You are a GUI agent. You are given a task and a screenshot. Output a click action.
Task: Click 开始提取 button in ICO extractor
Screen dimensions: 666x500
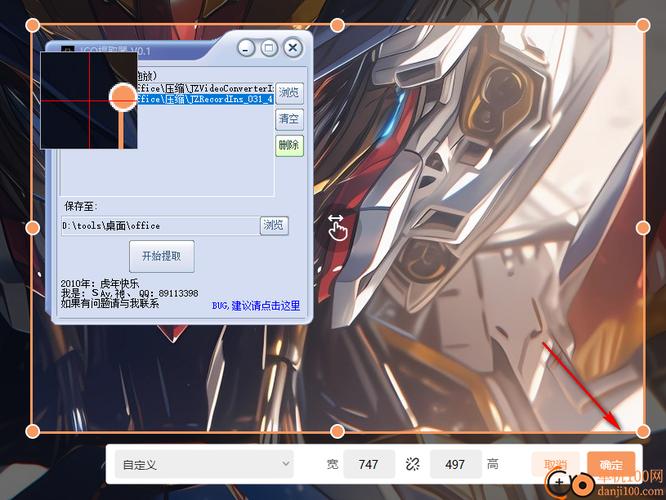[162, 256]
